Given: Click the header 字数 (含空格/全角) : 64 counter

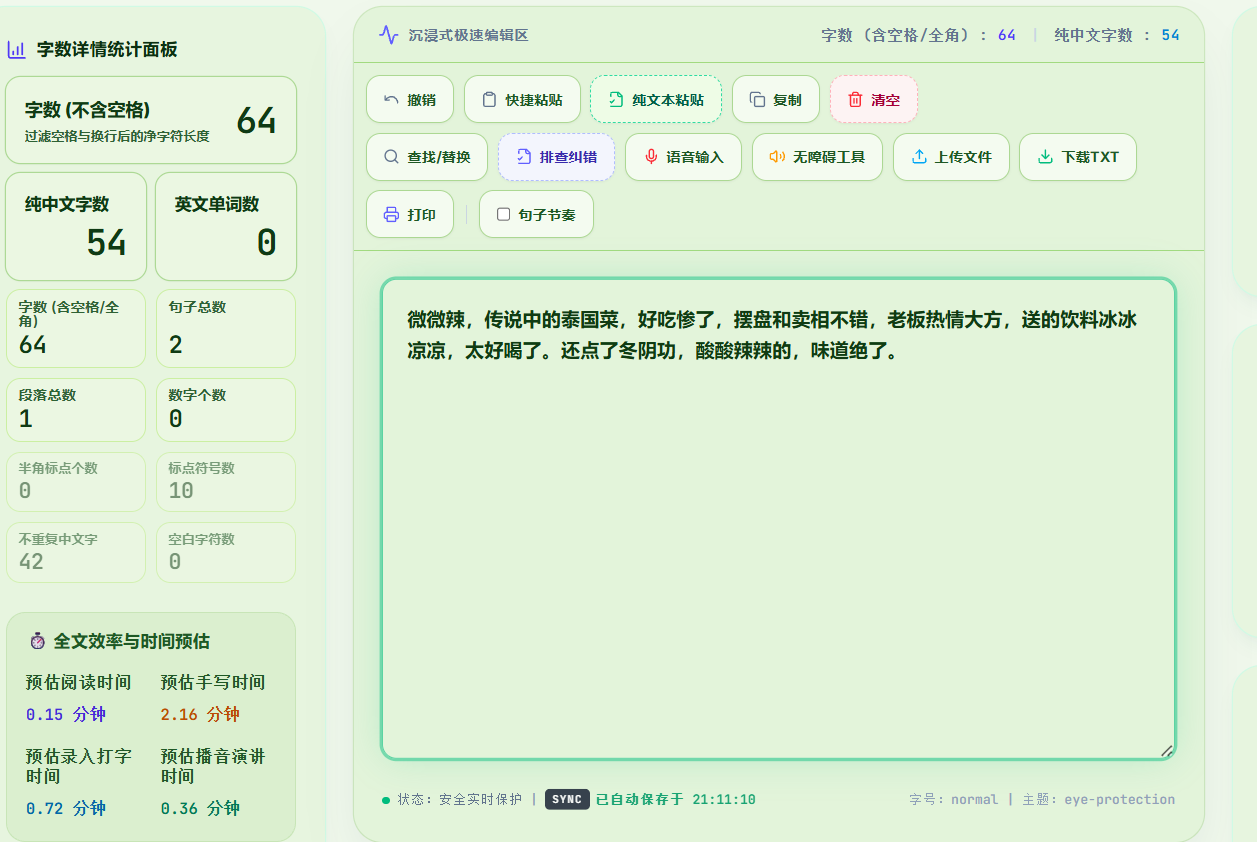Looking at the screenshot, I should [919, 35].
